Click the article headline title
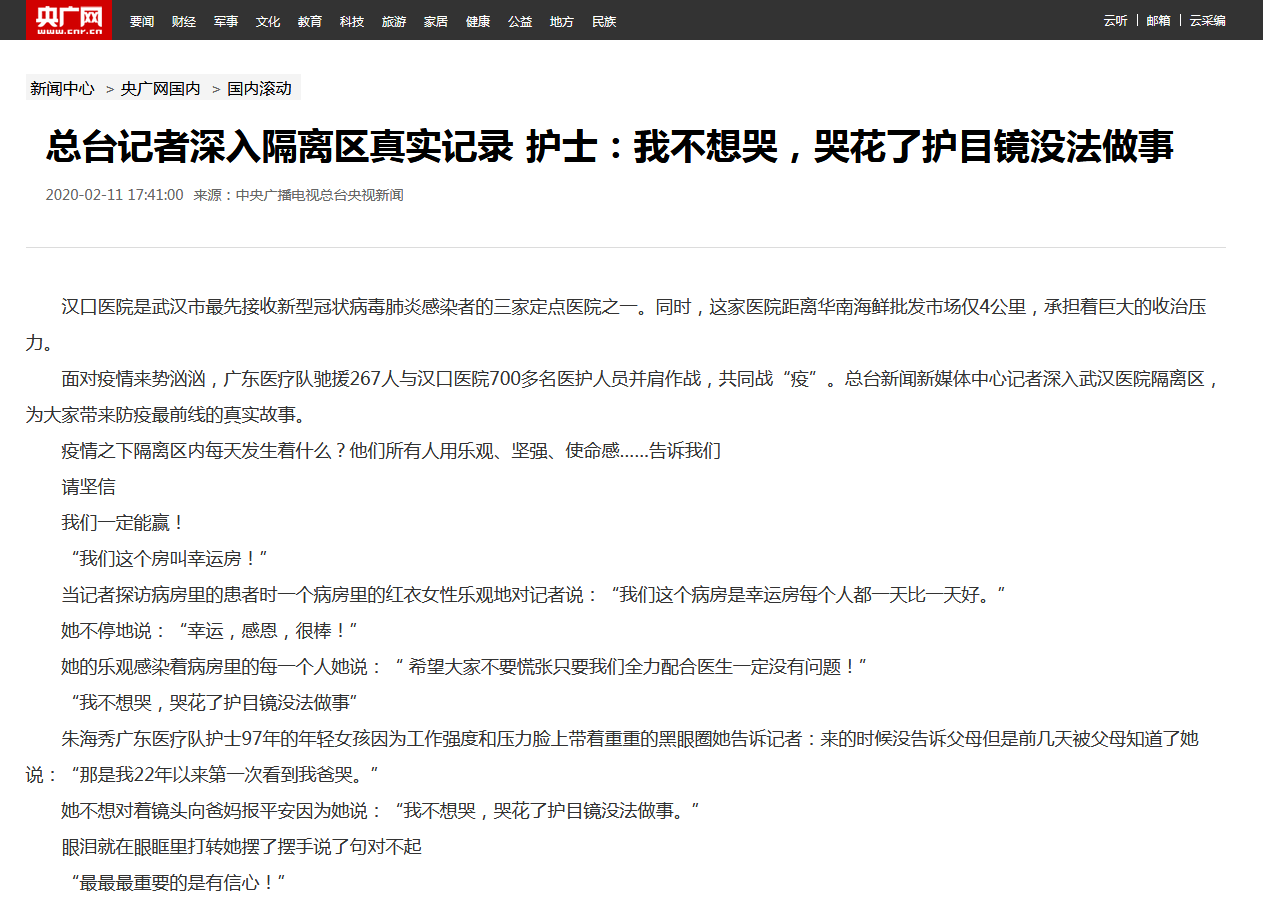This screenshot has height=901, width=1263. tap(609, 147)
